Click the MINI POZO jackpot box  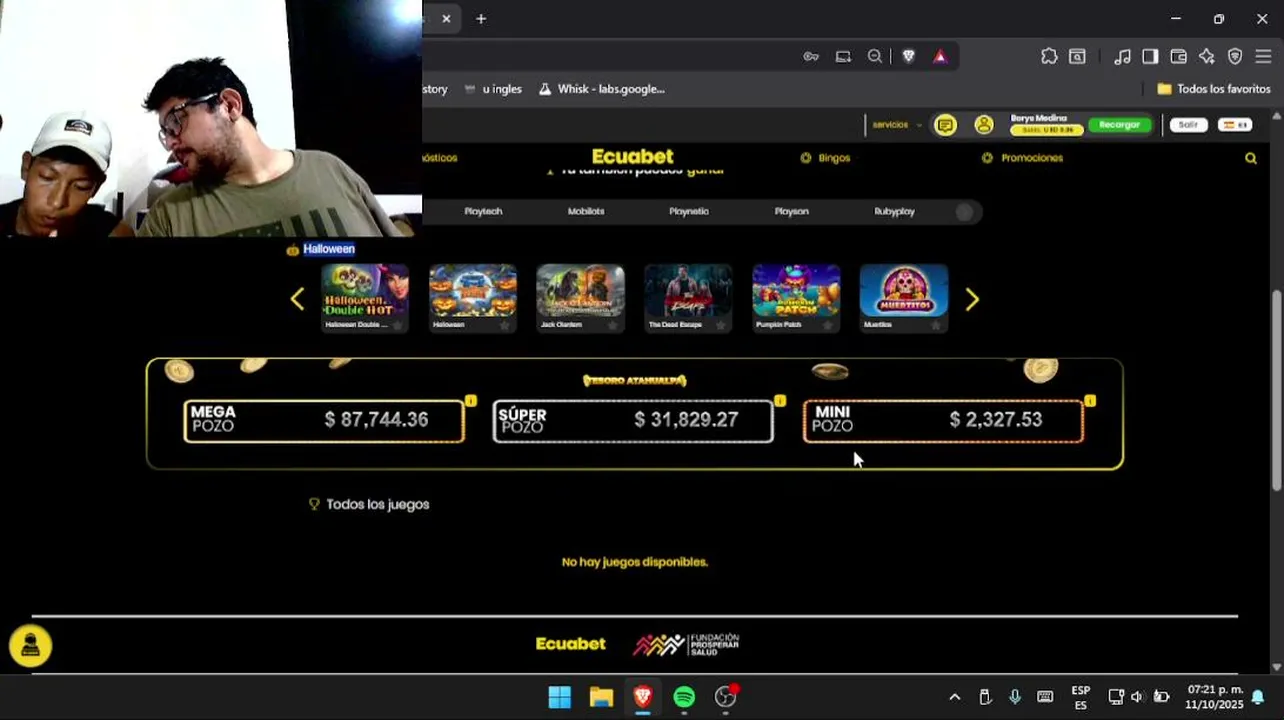pyautogui.click(x=943, y=421)
